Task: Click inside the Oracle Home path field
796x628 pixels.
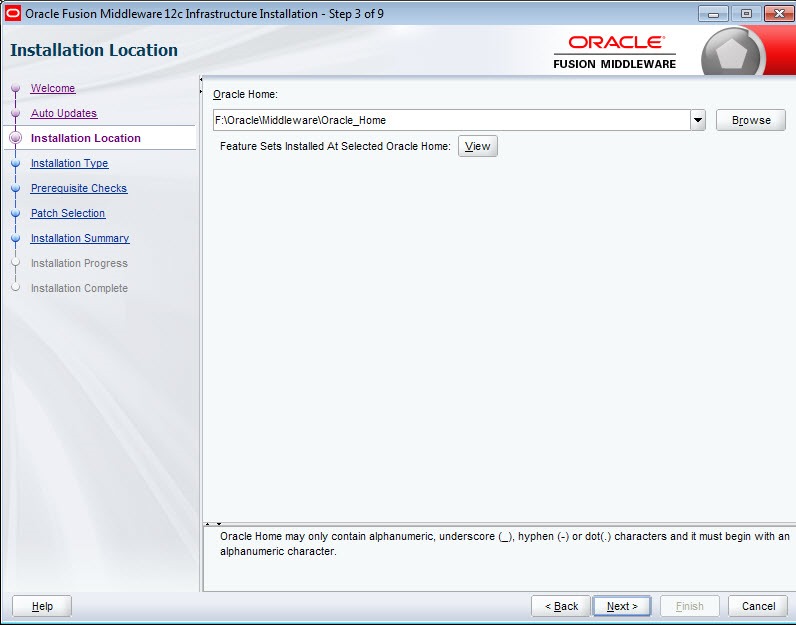Action: point(451,120)
